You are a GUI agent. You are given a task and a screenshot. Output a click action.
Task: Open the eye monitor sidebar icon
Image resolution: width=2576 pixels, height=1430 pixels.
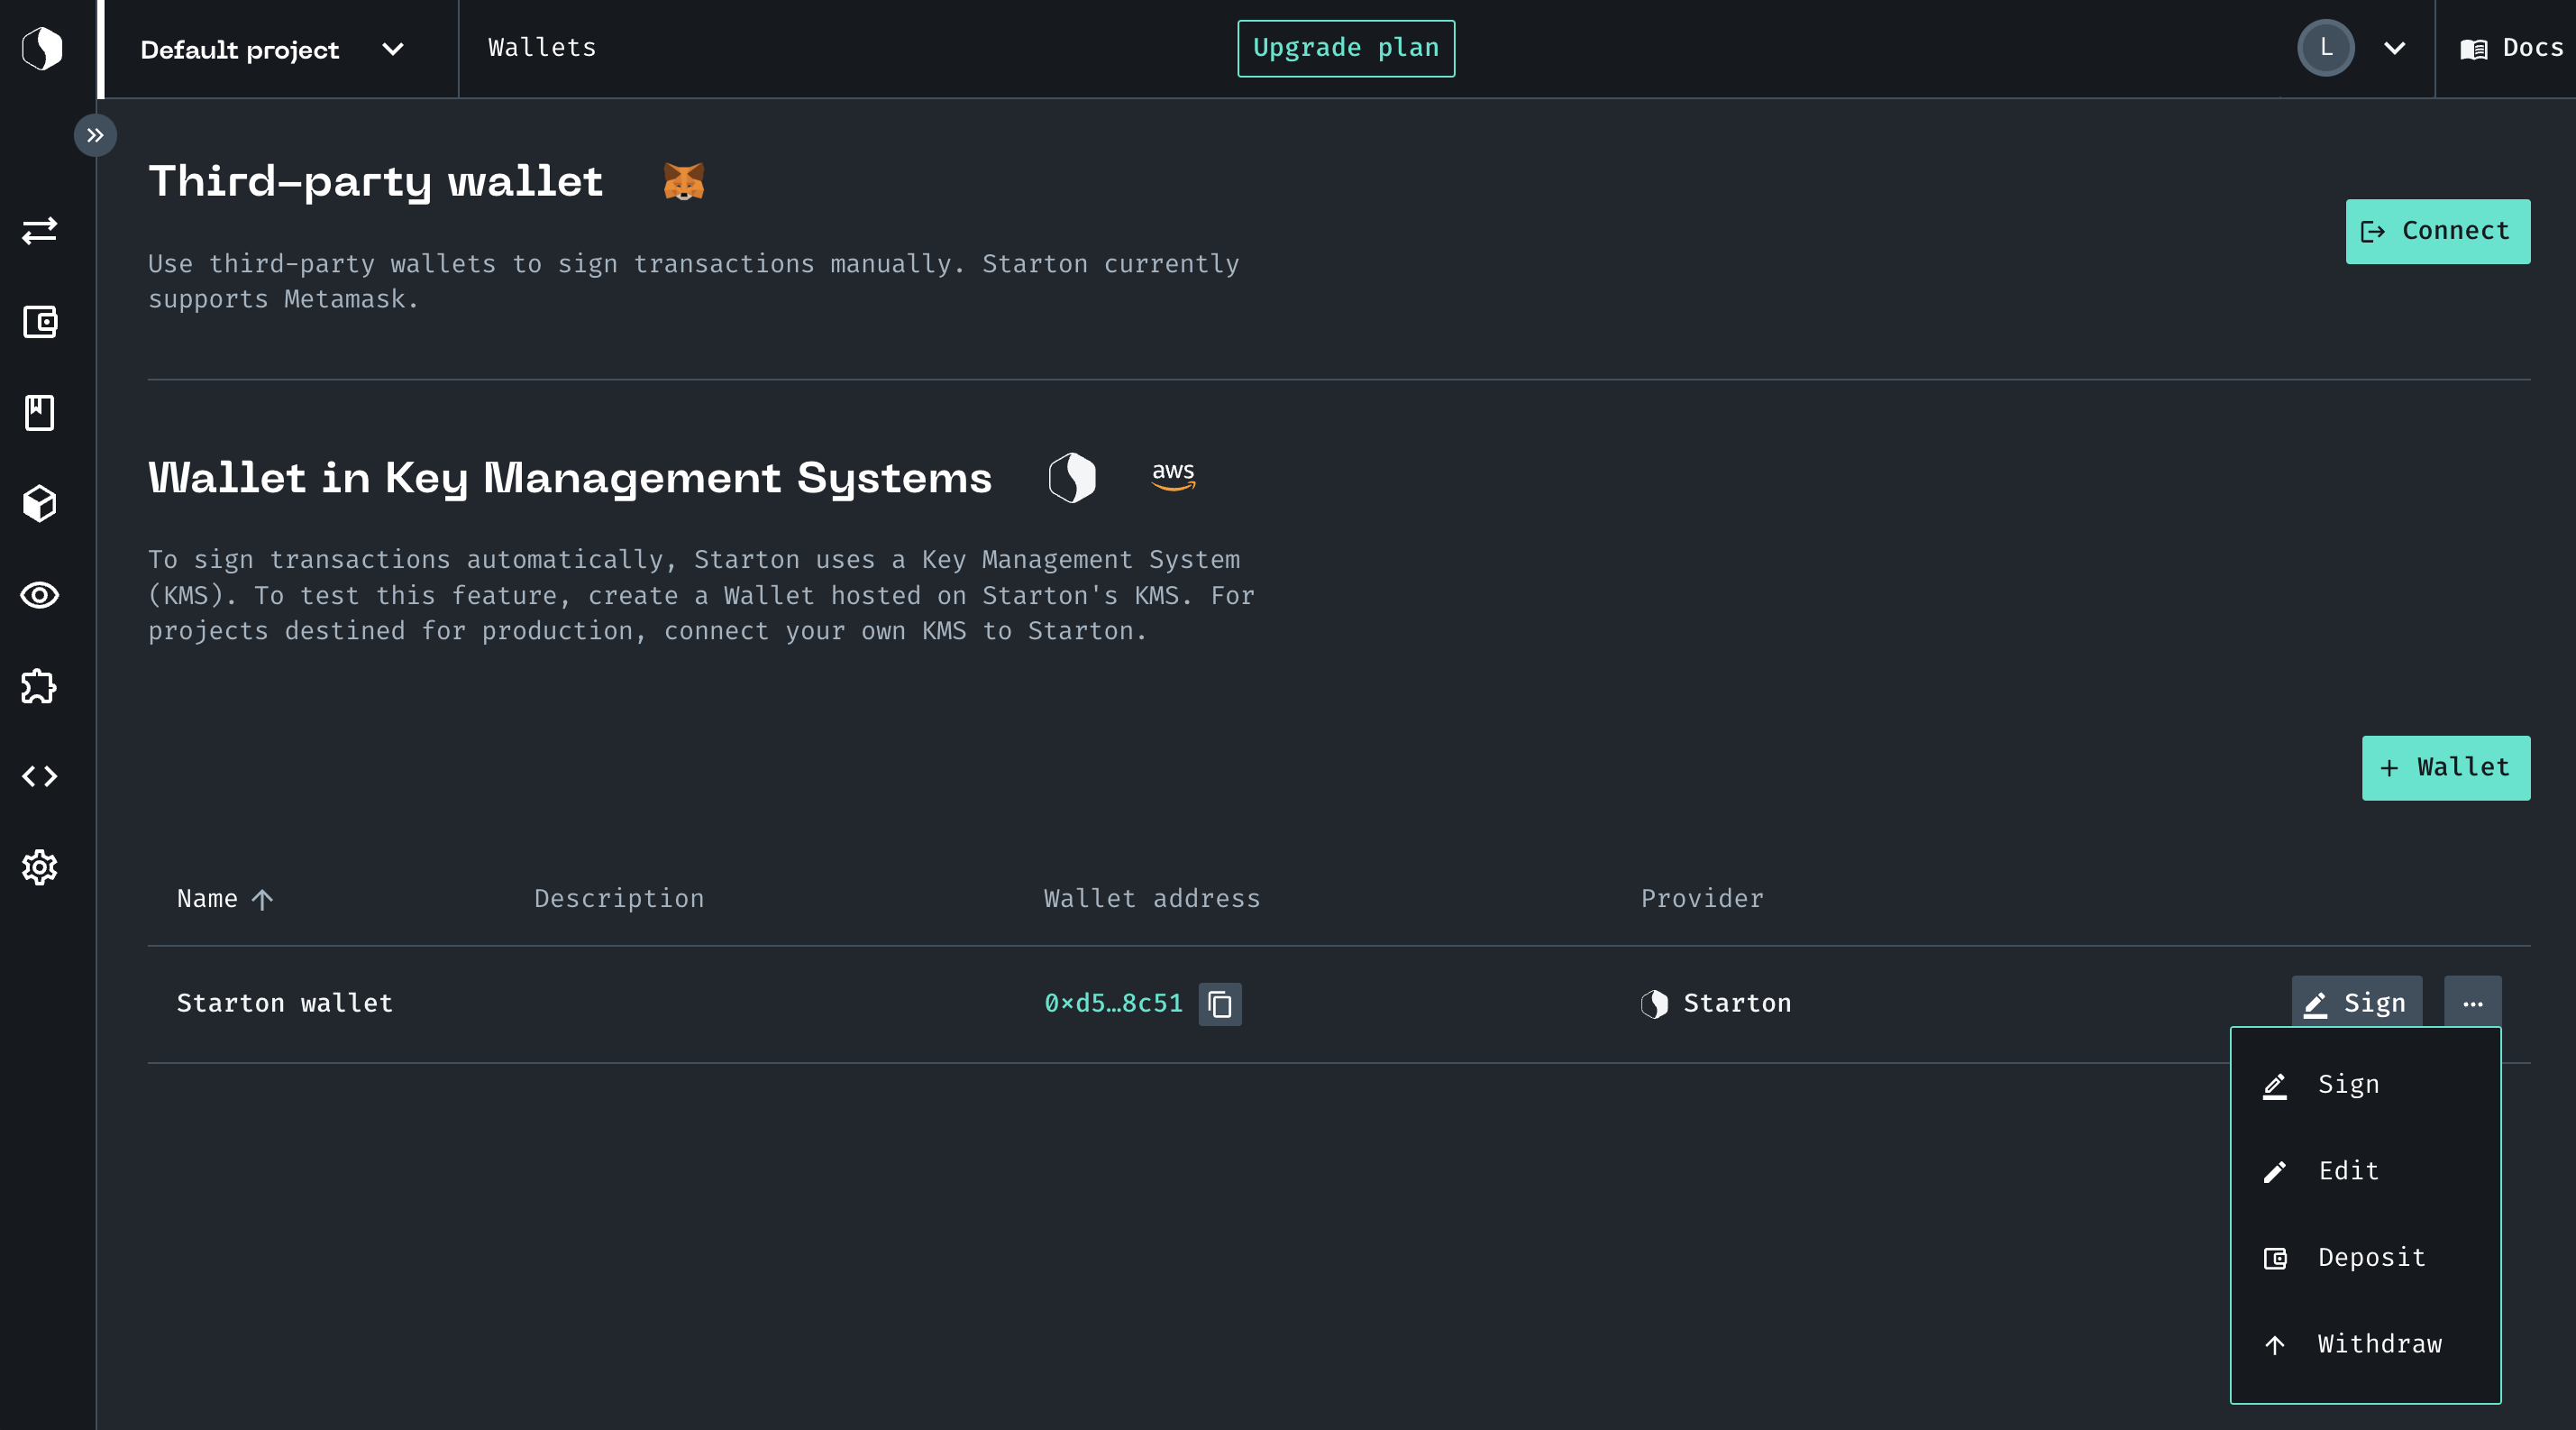[x=40, y=595]
